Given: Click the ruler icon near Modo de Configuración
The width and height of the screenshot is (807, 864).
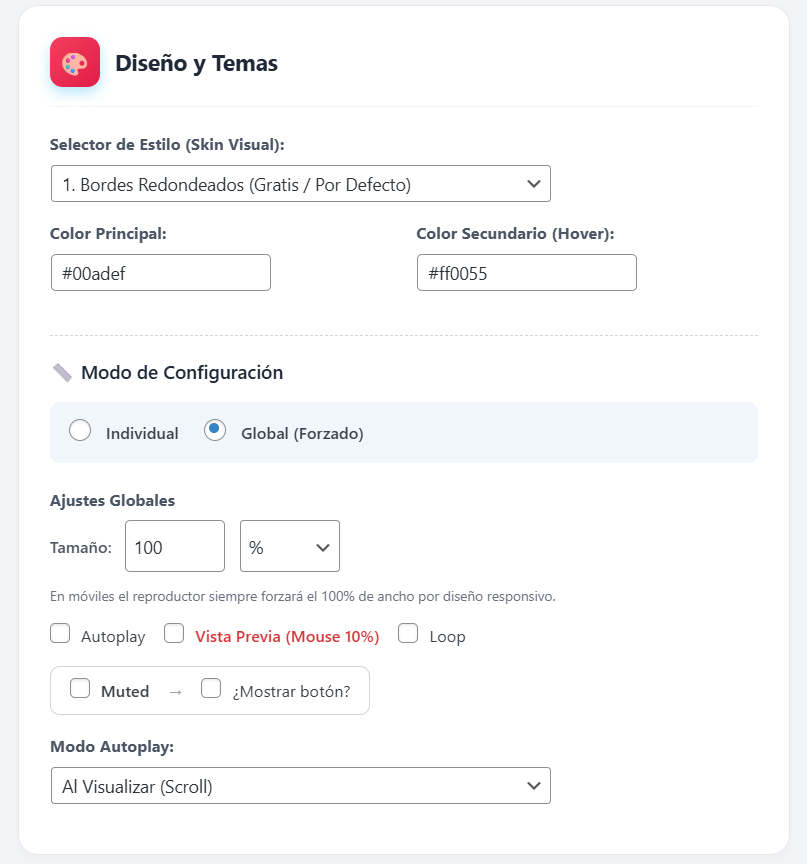Looking at the screenshot, I should 62,373.
